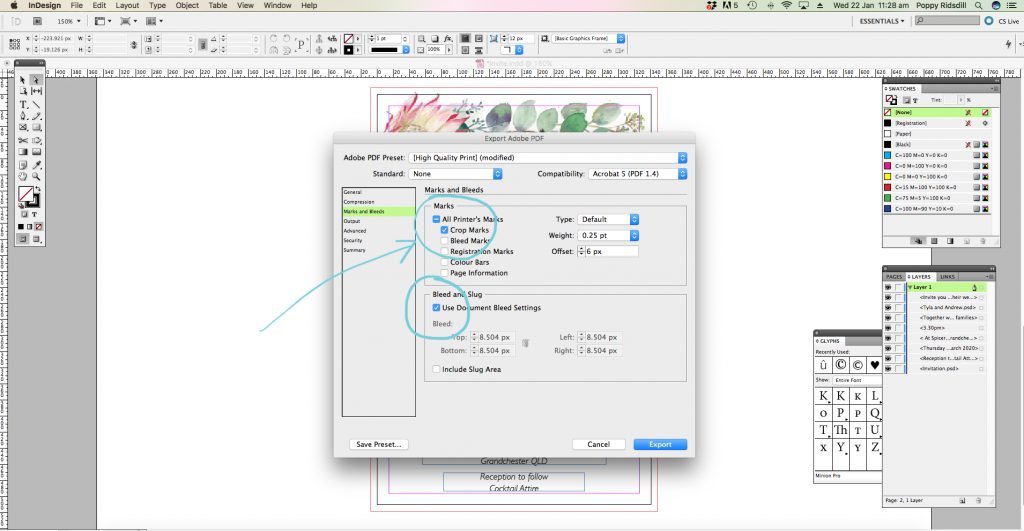The height and width of the screenshot is (531, 1024).
Task: Uncheck the Crop Marks checkbox
Action: tap(445, 230)
